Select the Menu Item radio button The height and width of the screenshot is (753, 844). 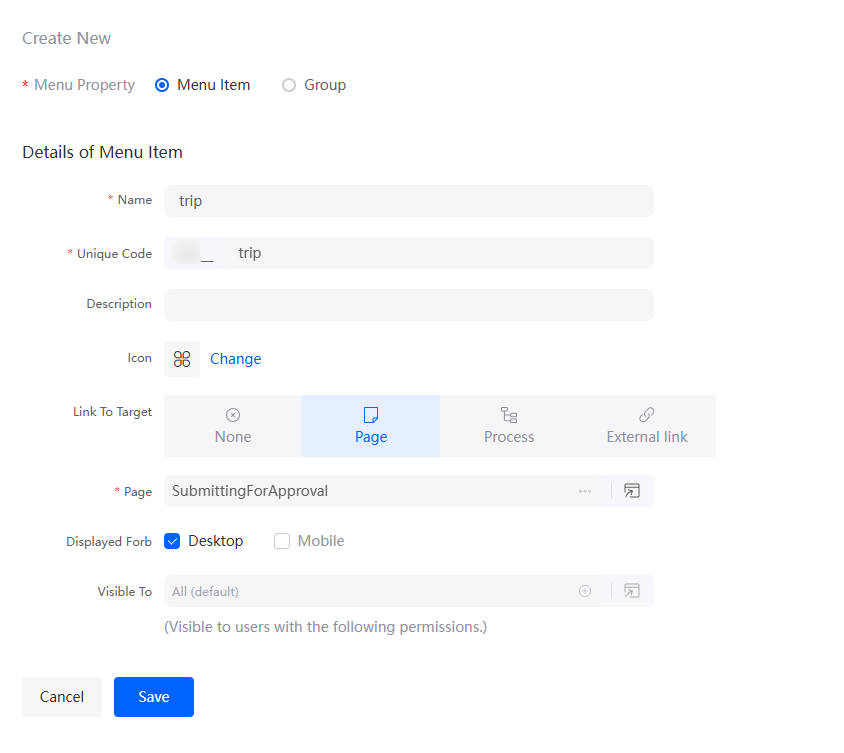[x=162, y=85]
